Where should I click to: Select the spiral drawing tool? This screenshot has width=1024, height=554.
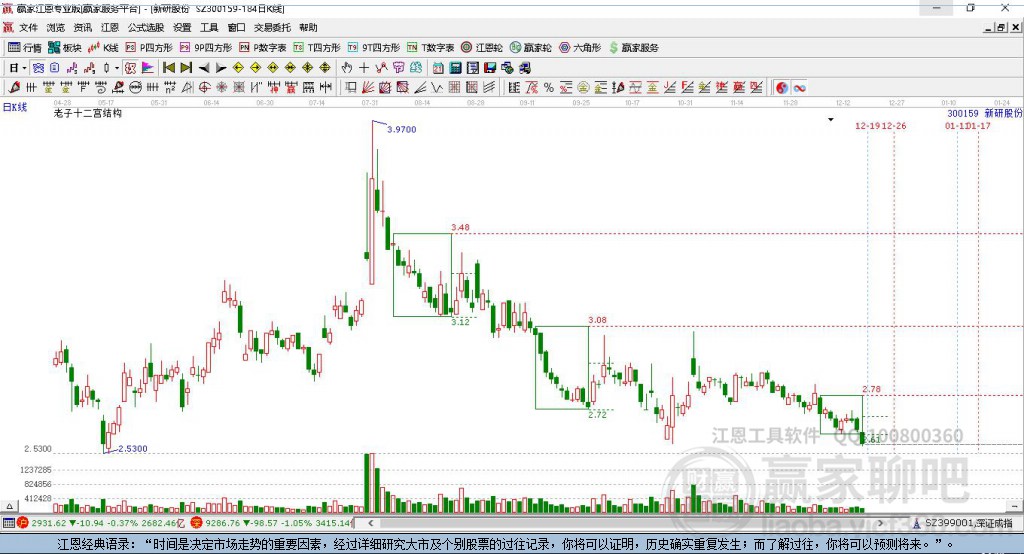pyautogui.click(x=101, y=88)
